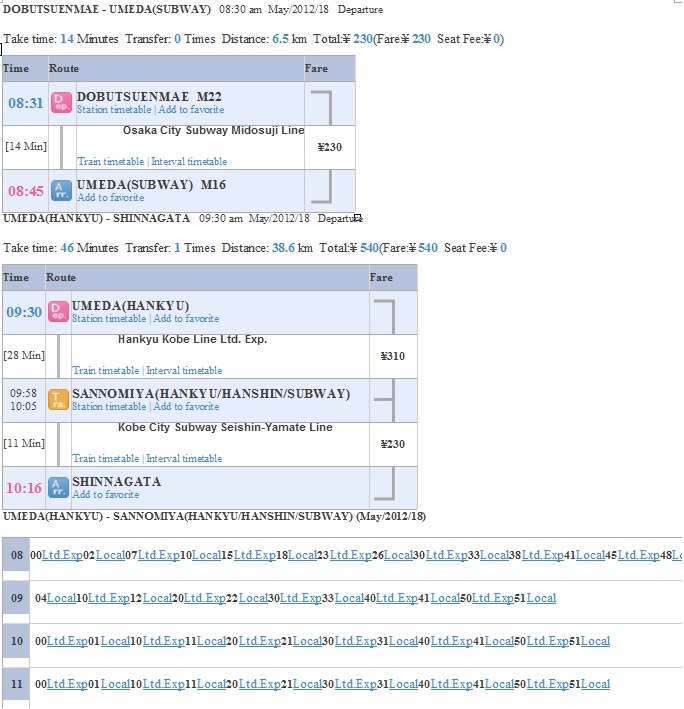
Task: Open Interval timetable for Kobe Seishin-Yamate Line
Action: (x=184, y=458)
